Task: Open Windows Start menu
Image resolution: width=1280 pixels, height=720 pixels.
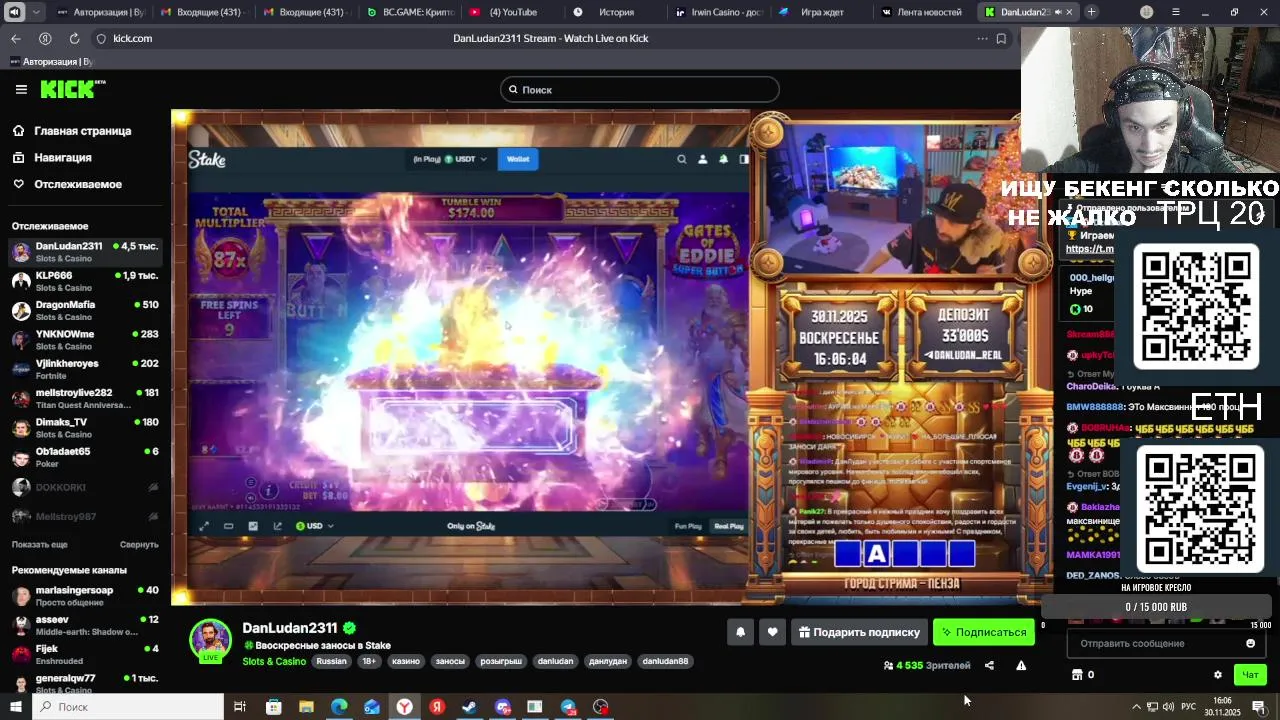Action: pyautogui.click(x=16, y=707)
